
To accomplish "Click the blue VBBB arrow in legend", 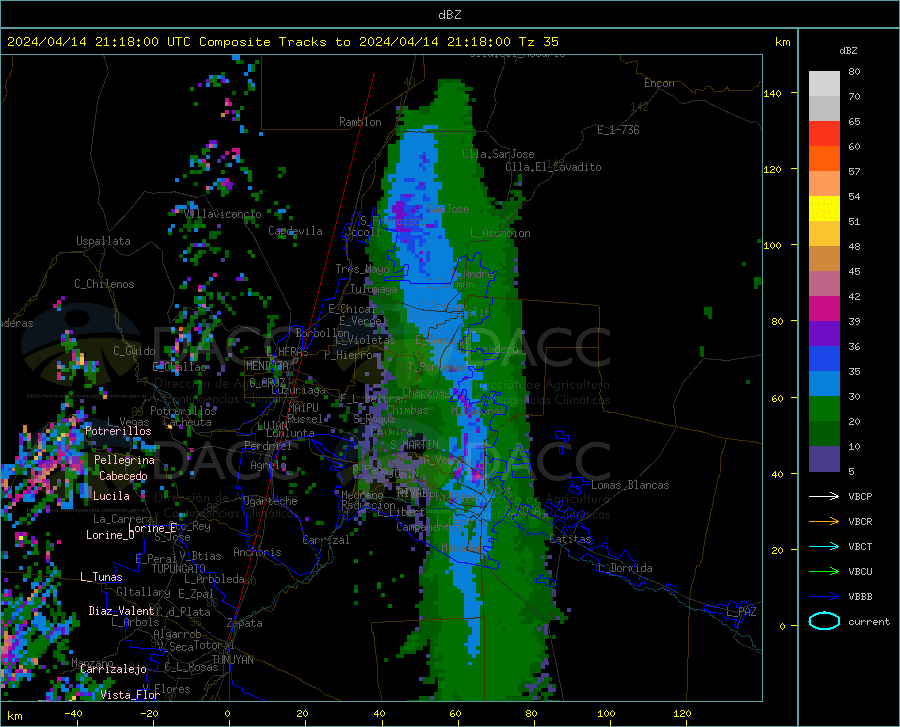I will pyautogui.click(x=824, y=596).
